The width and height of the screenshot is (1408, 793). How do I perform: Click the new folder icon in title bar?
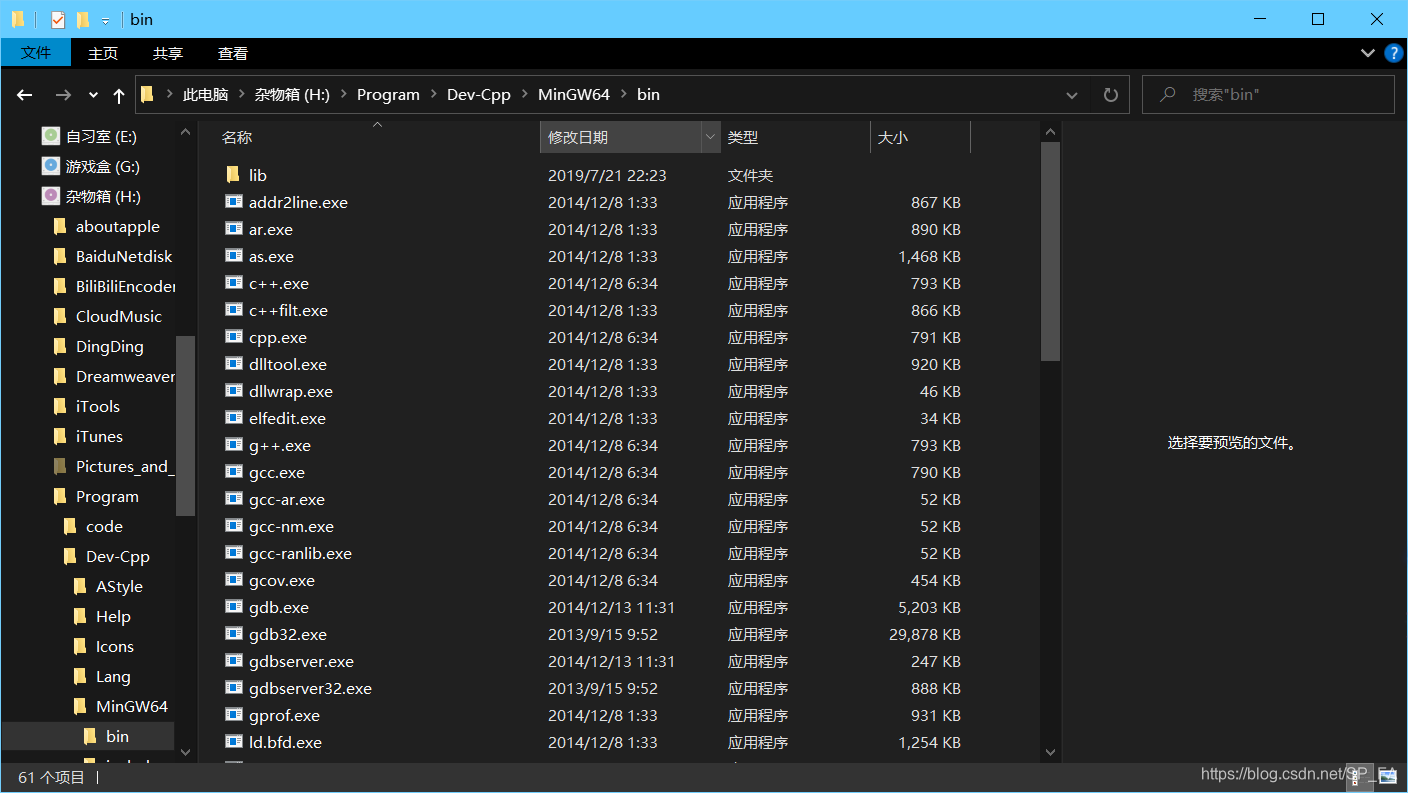click(x=83, y=19)
